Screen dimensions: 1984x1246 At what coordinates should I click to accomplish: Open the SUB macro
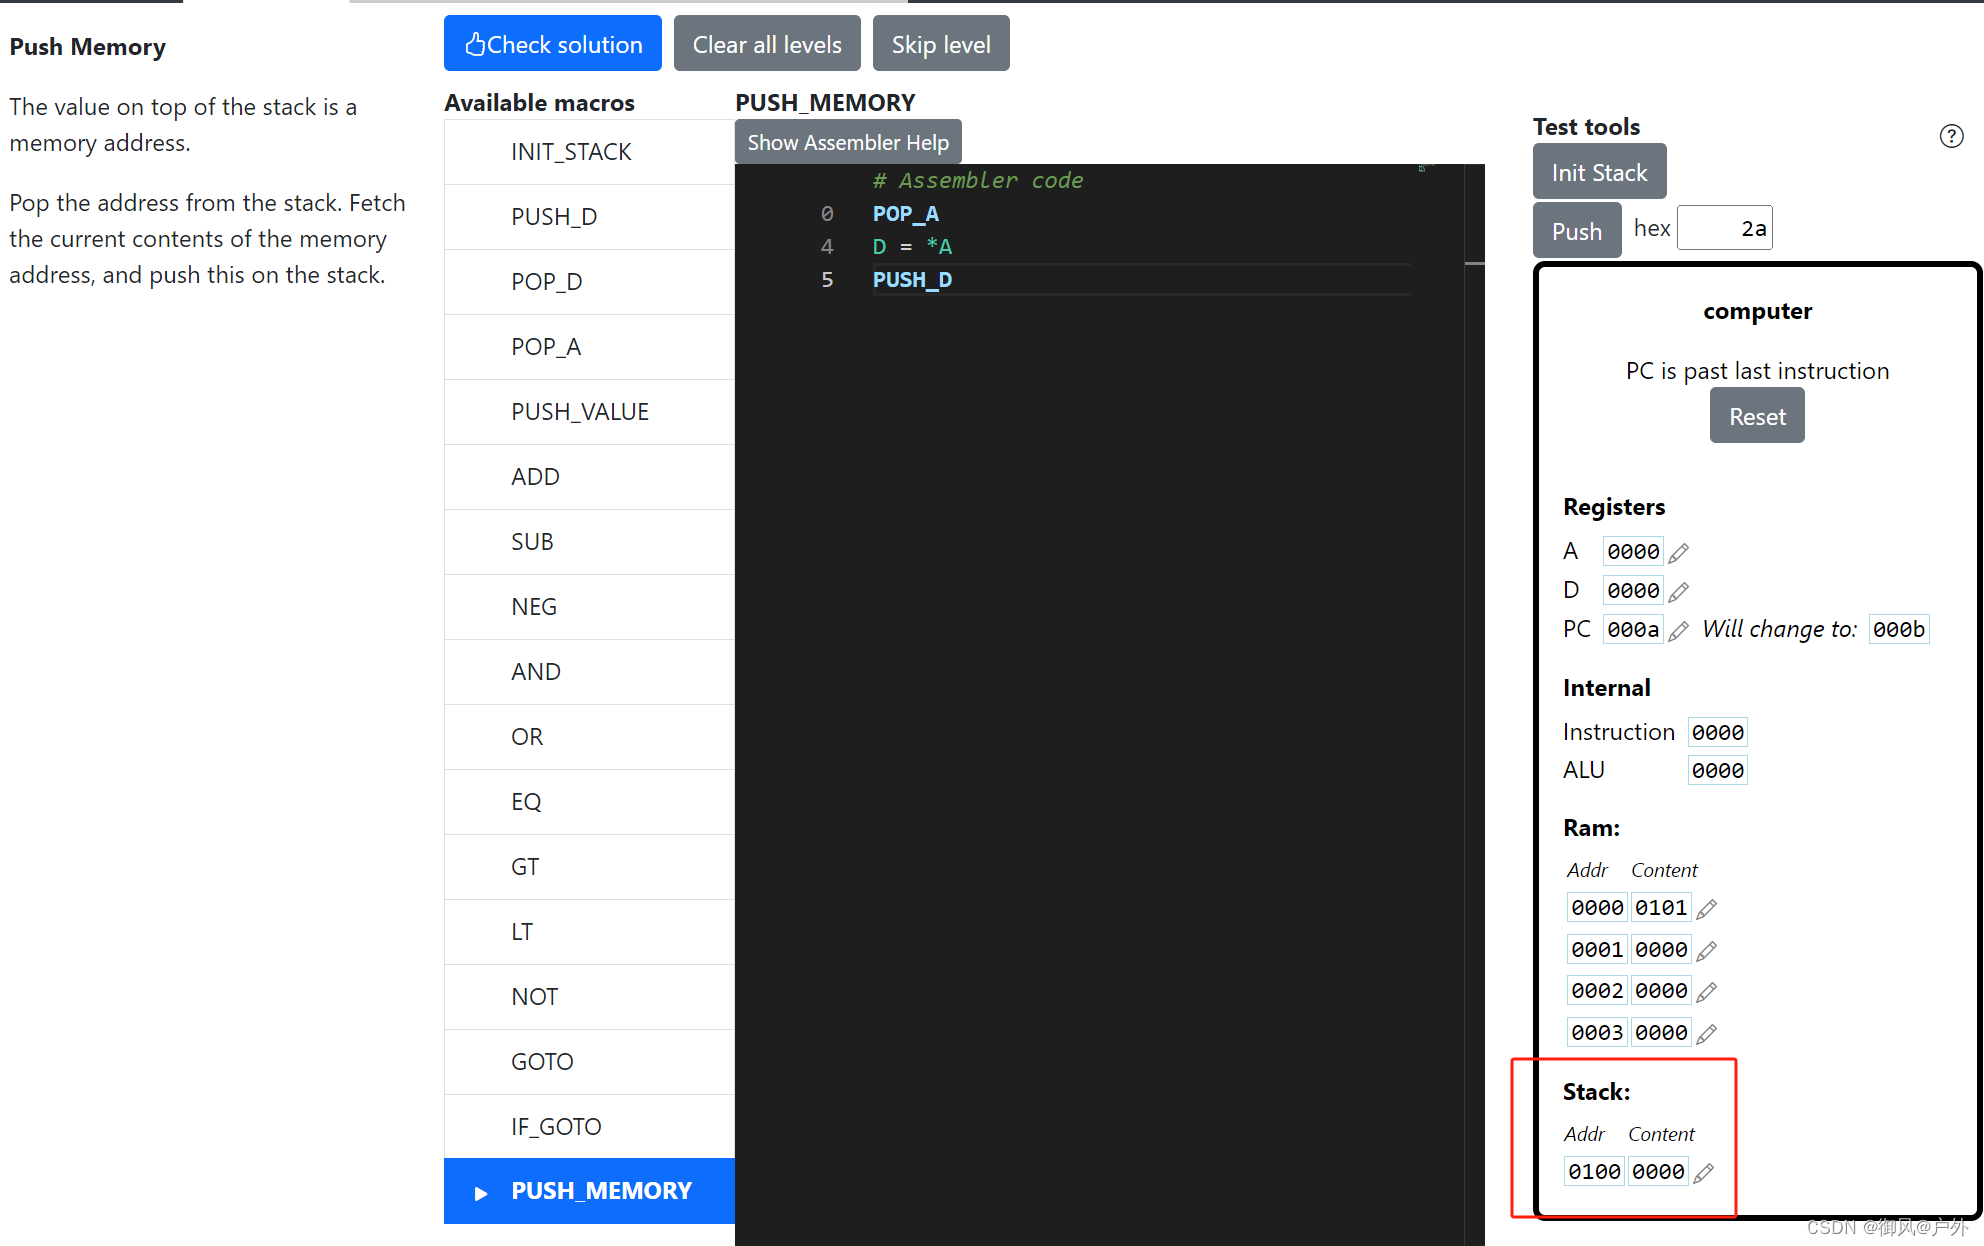pyautogui.click(x=589, y=542)
